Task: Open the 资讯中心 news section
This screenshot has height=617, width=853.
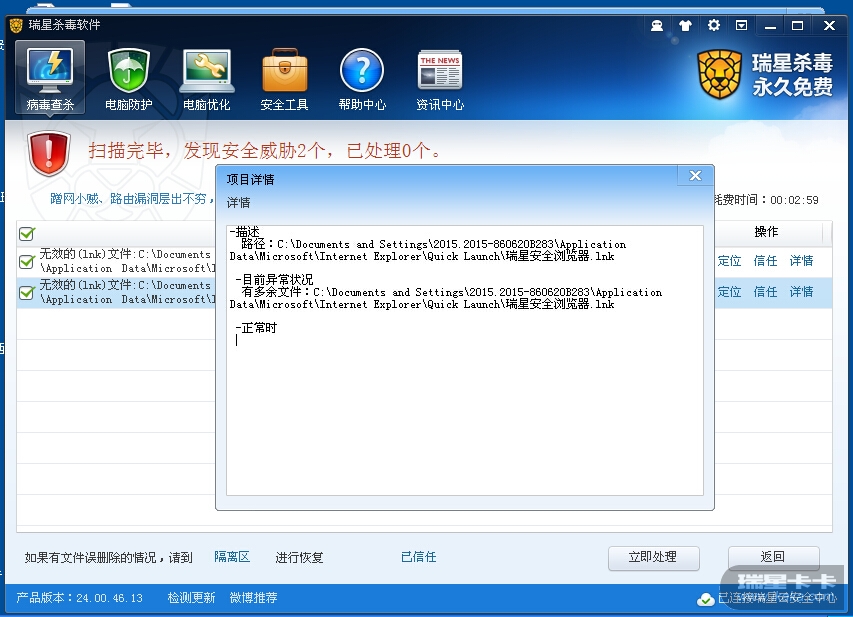Action: [x=440, y=79]
